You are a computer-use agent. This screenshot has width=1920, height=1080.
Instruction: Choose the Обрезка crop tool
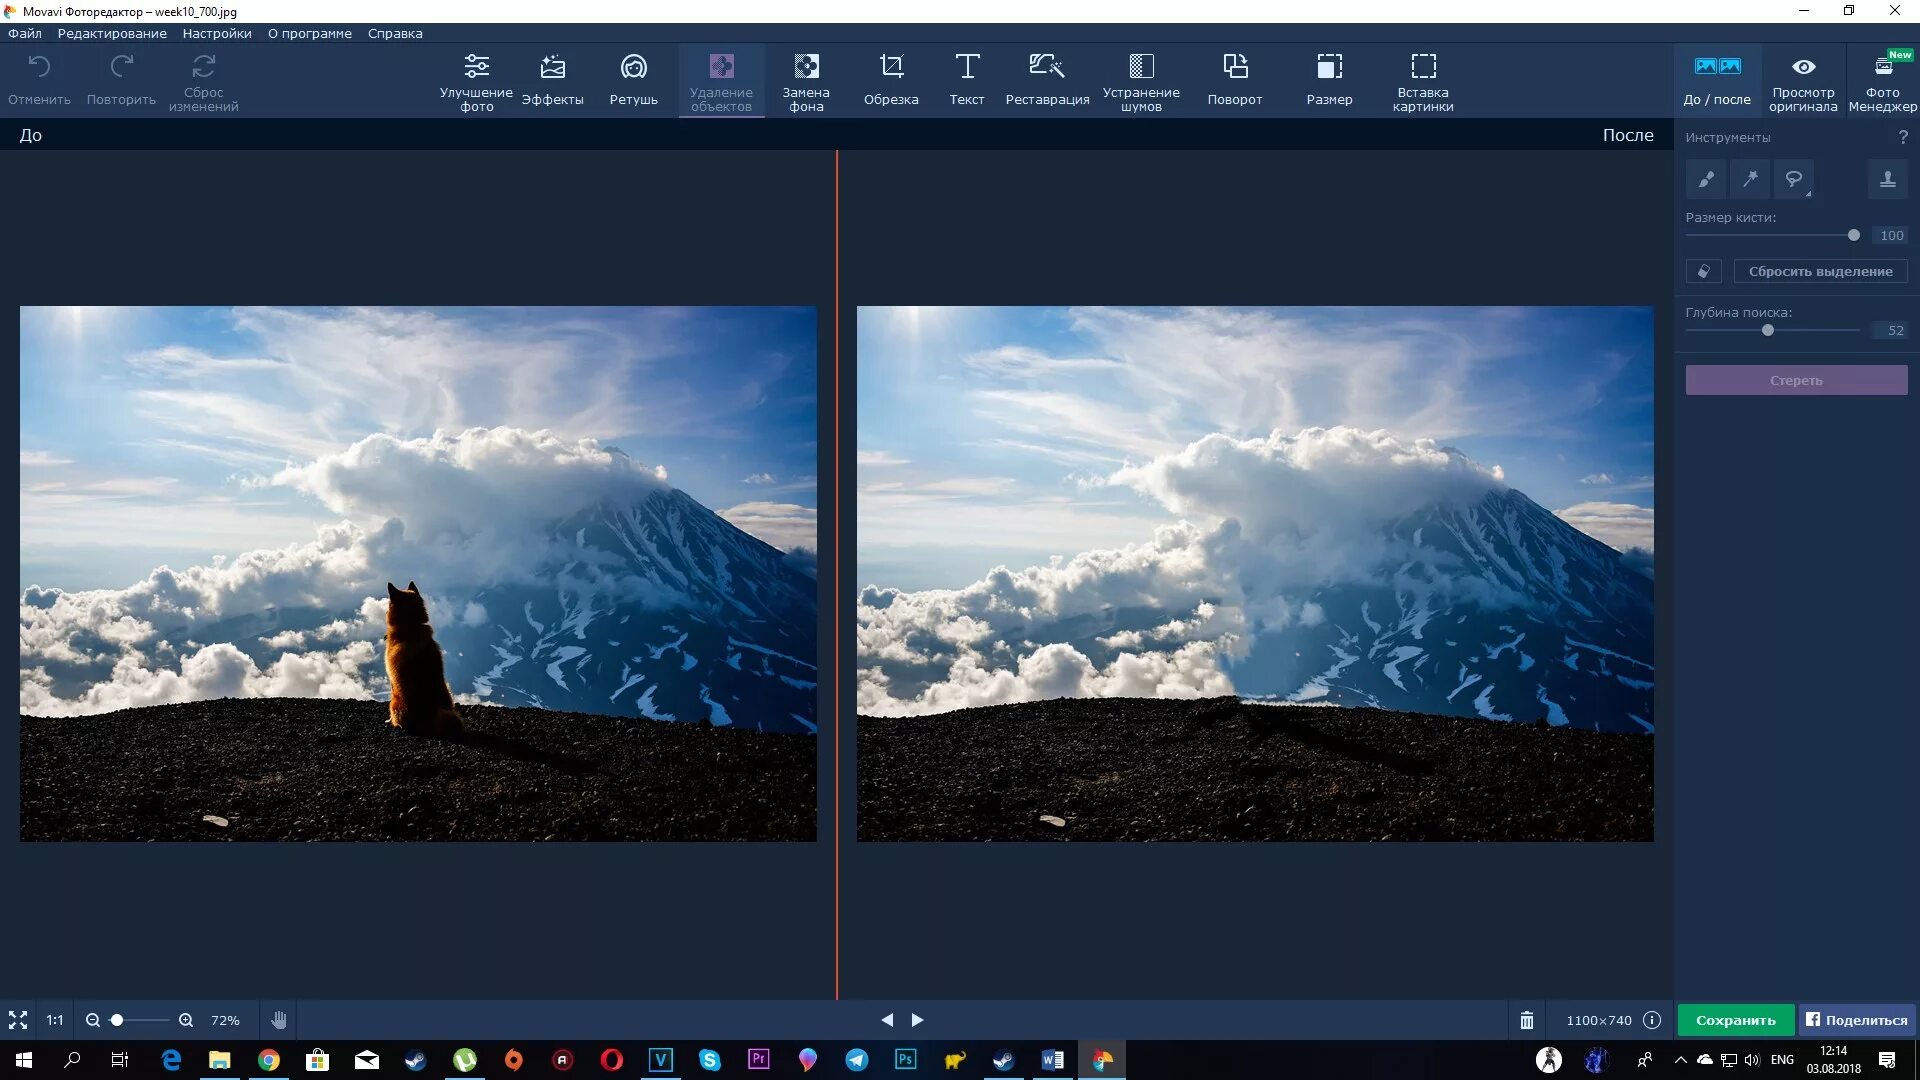(x=890, y=79)
